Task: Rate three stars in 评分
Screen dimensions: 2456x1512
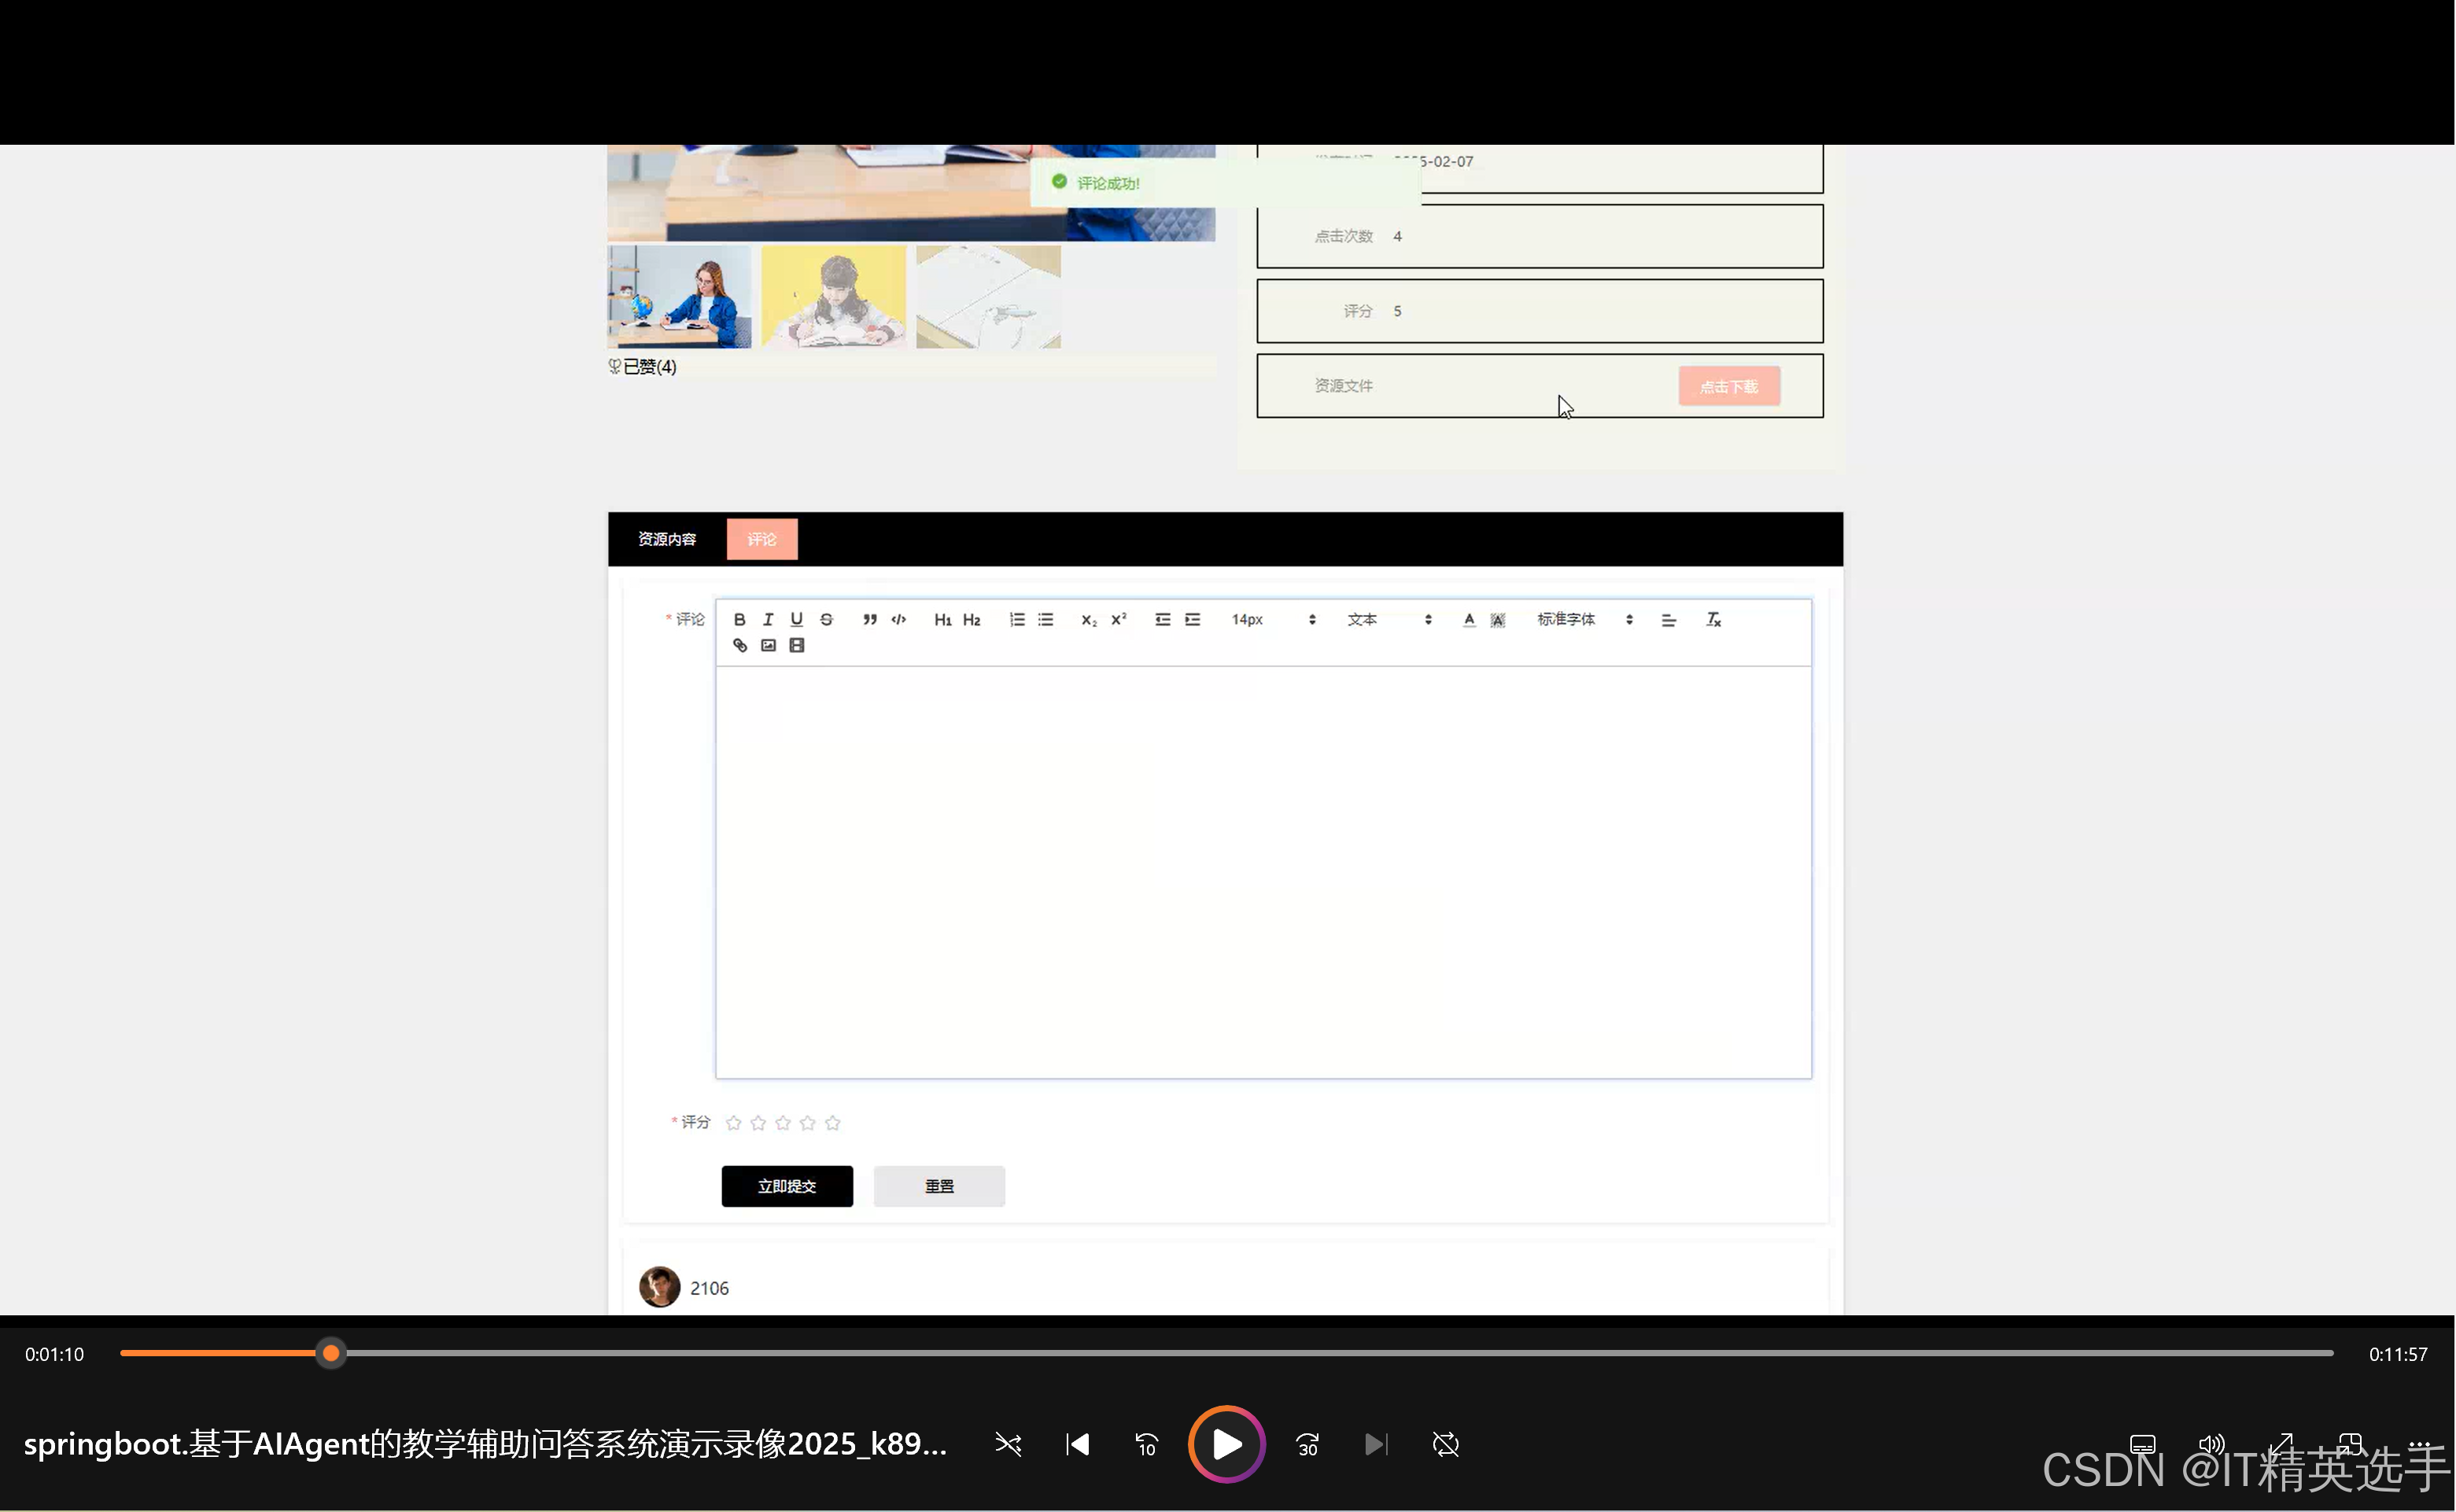Action: coord(783,1123)
